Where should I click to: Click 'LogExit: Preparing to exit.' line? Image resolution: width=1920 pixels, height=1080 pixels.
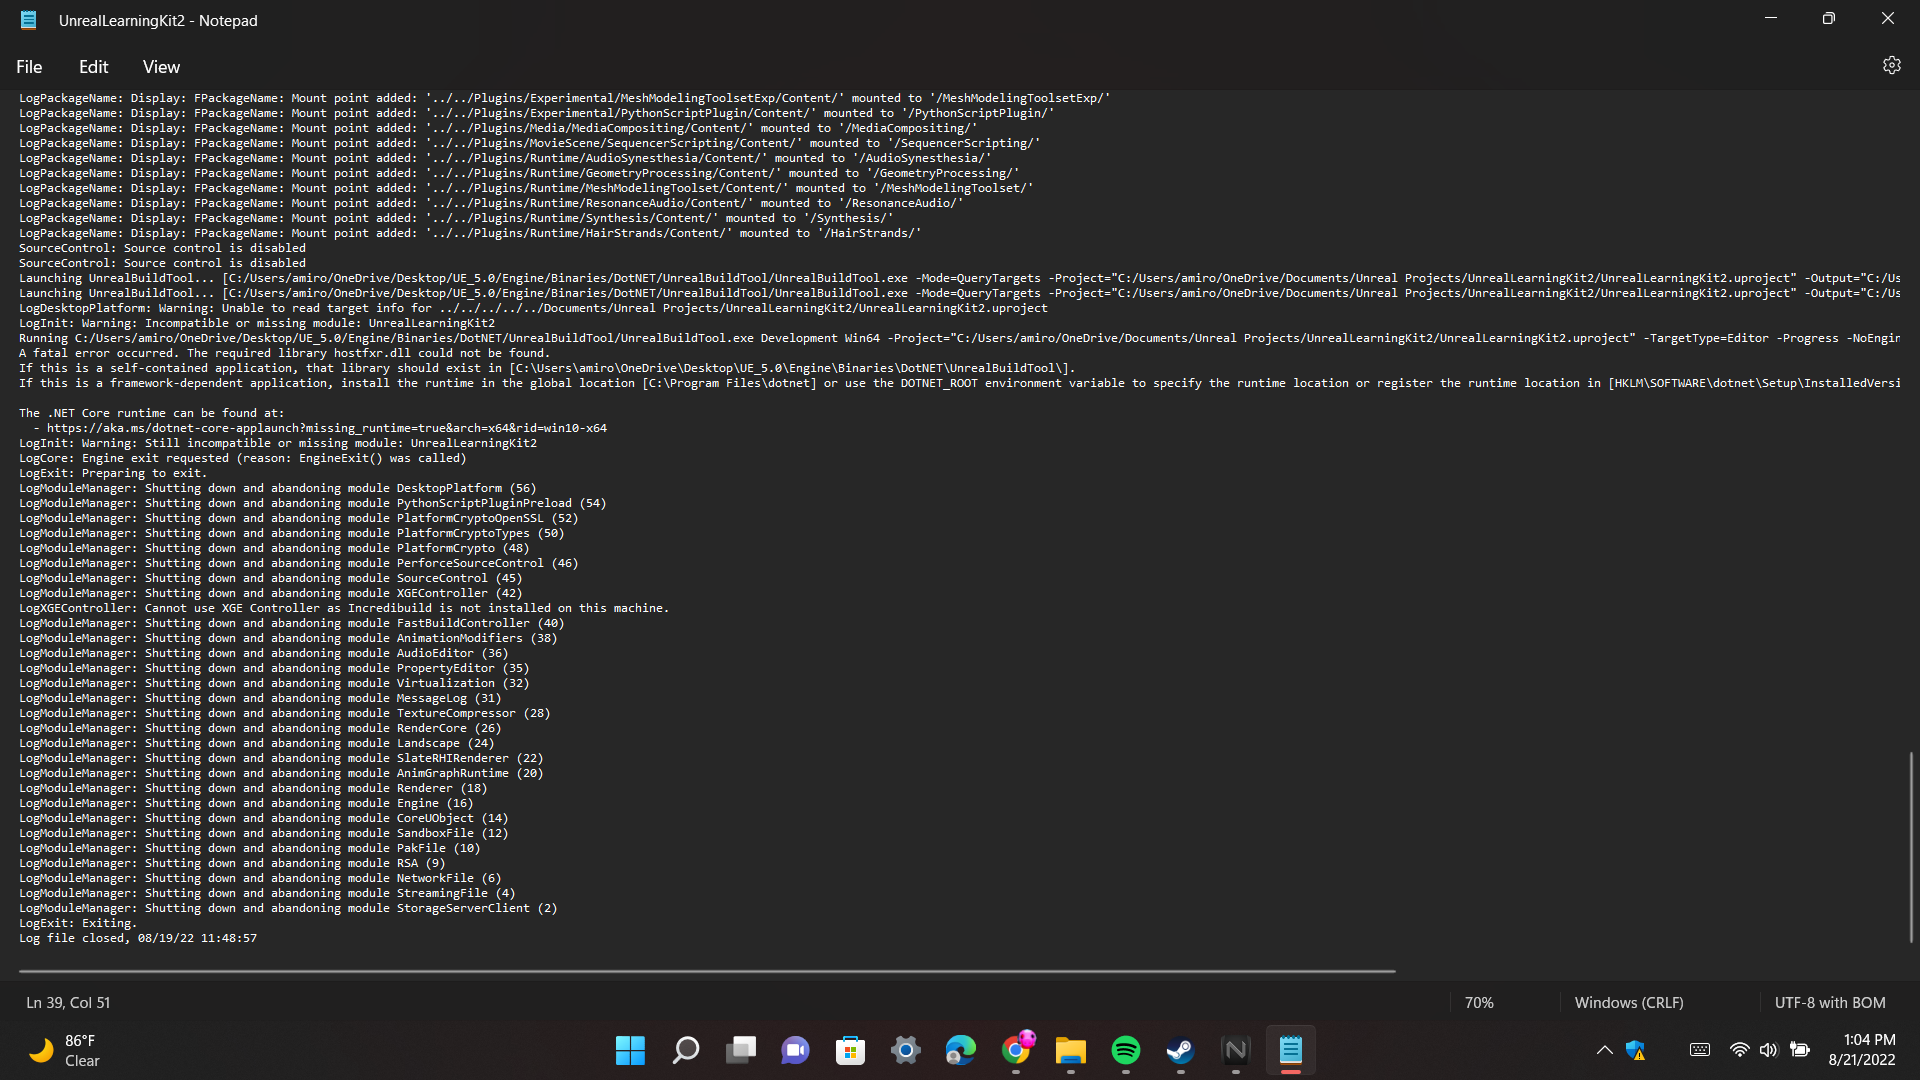pos(113,473)
